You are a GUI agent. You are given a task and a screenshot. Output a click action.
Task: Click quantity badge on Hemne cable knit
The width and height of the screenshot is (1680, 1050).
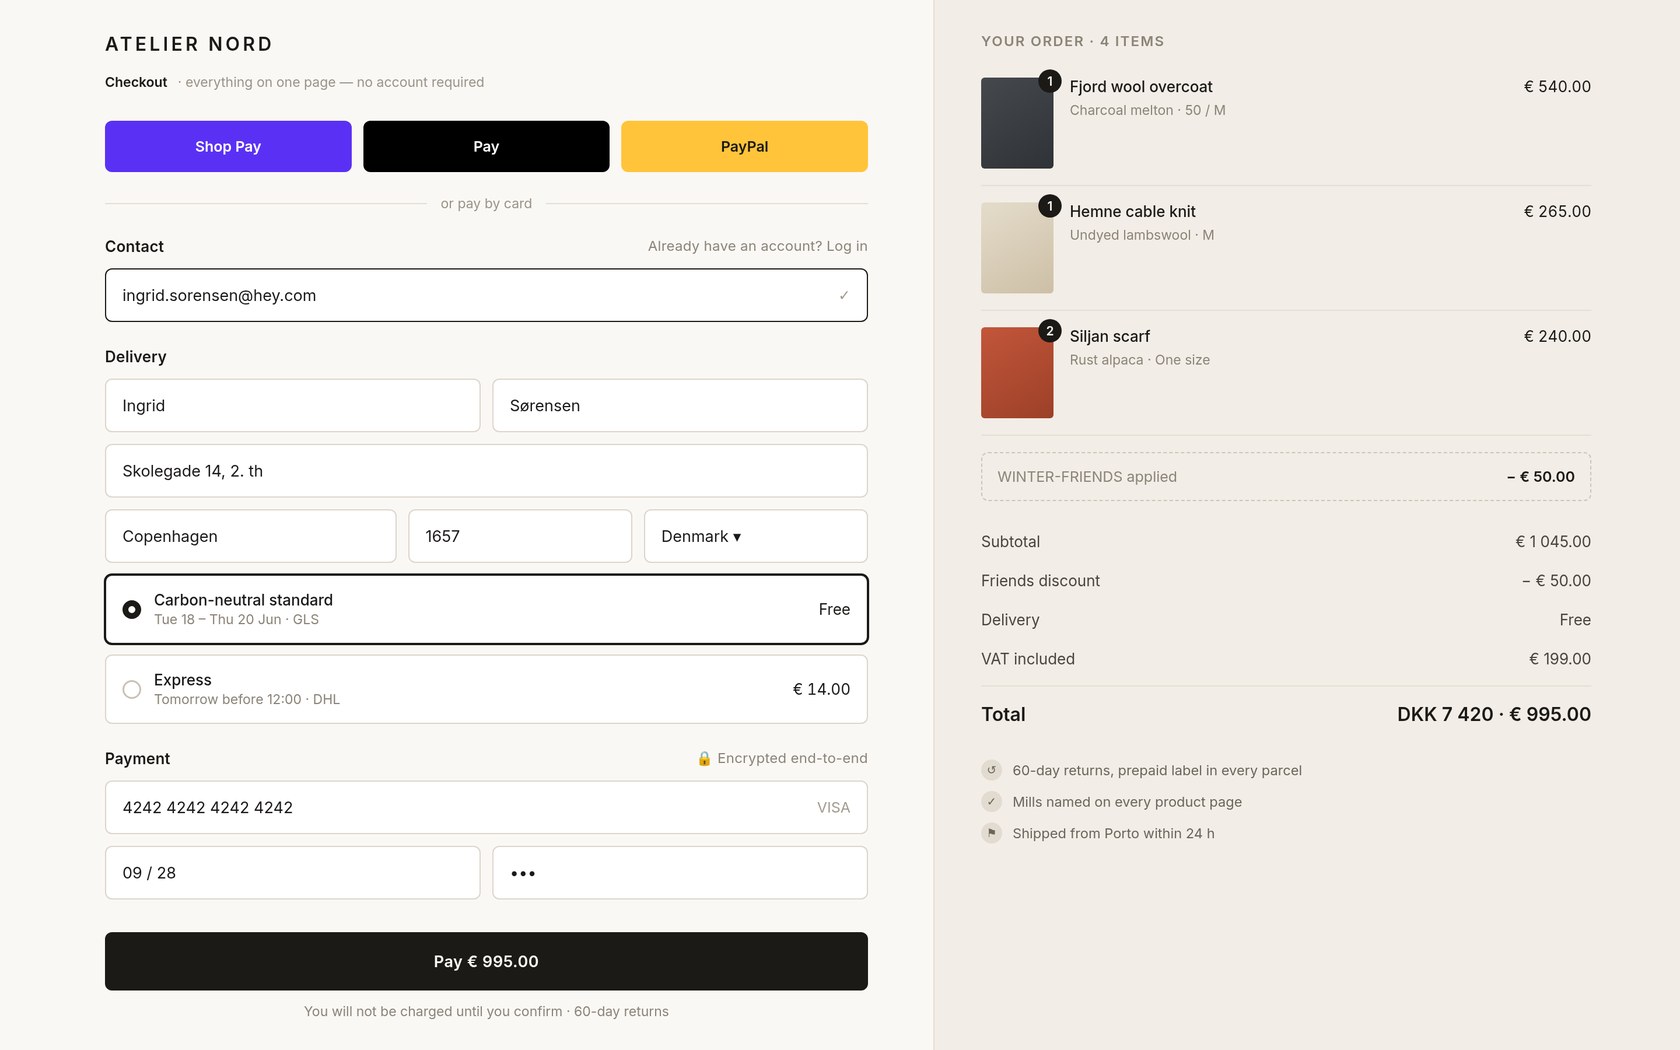click(1049, 206)
